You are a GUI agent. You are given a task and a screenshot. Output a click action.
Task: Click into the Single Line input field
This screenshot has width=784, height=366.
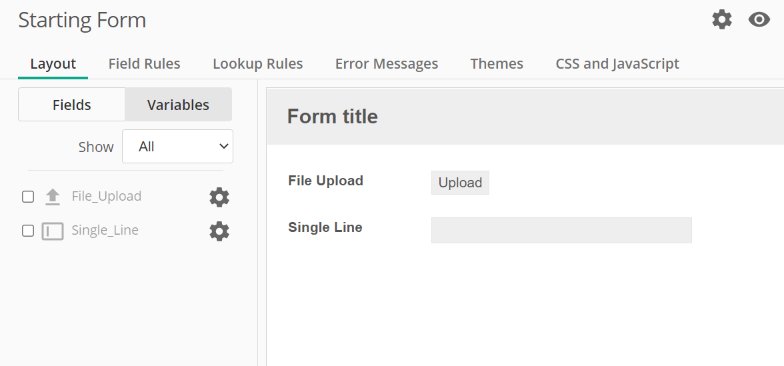pos(561,230)
